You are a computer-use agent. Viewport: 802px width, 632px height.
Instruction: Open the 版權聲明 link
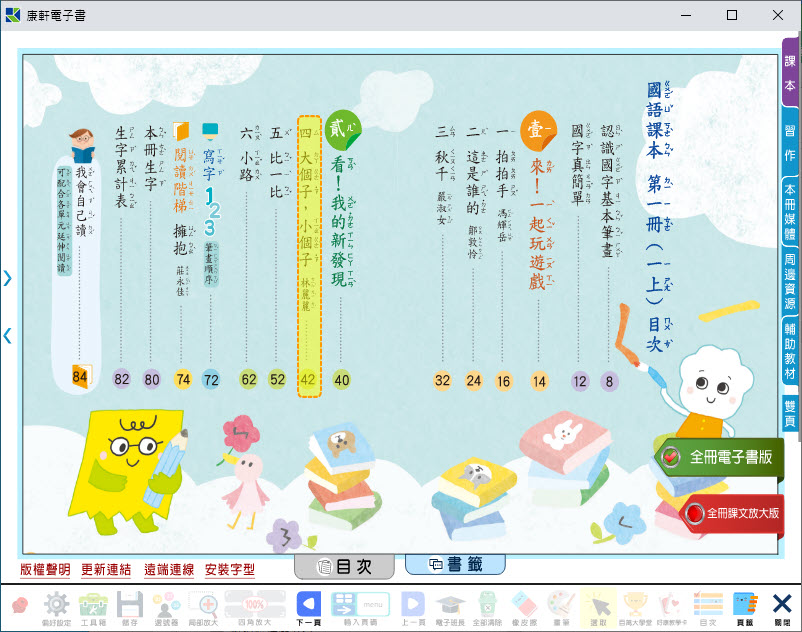pos(45,570)
